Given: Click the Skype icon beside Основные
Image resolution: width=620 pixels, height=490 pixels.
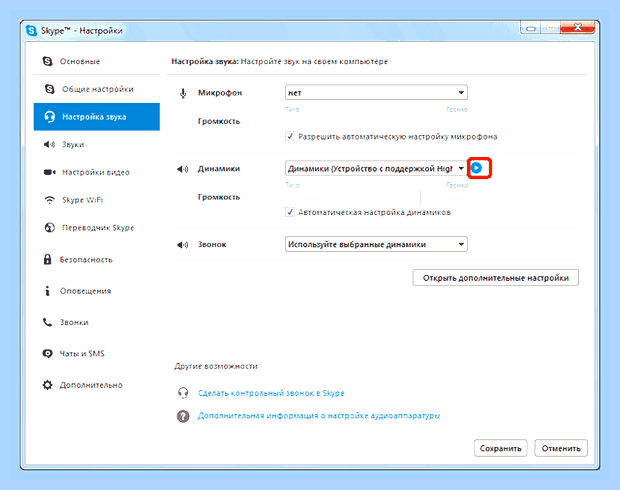Looking at the screenshot, I should pos(47,61).
